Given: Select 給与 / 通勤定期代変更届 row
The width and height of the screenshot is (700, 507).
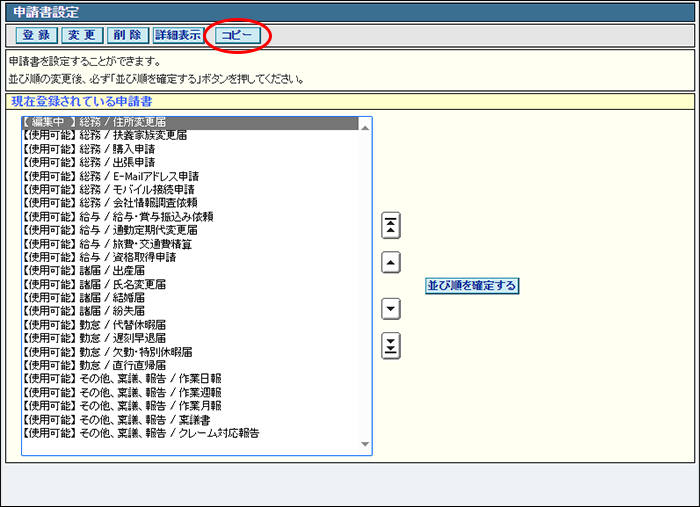Looking at the screenshot, I should (190, 230).
